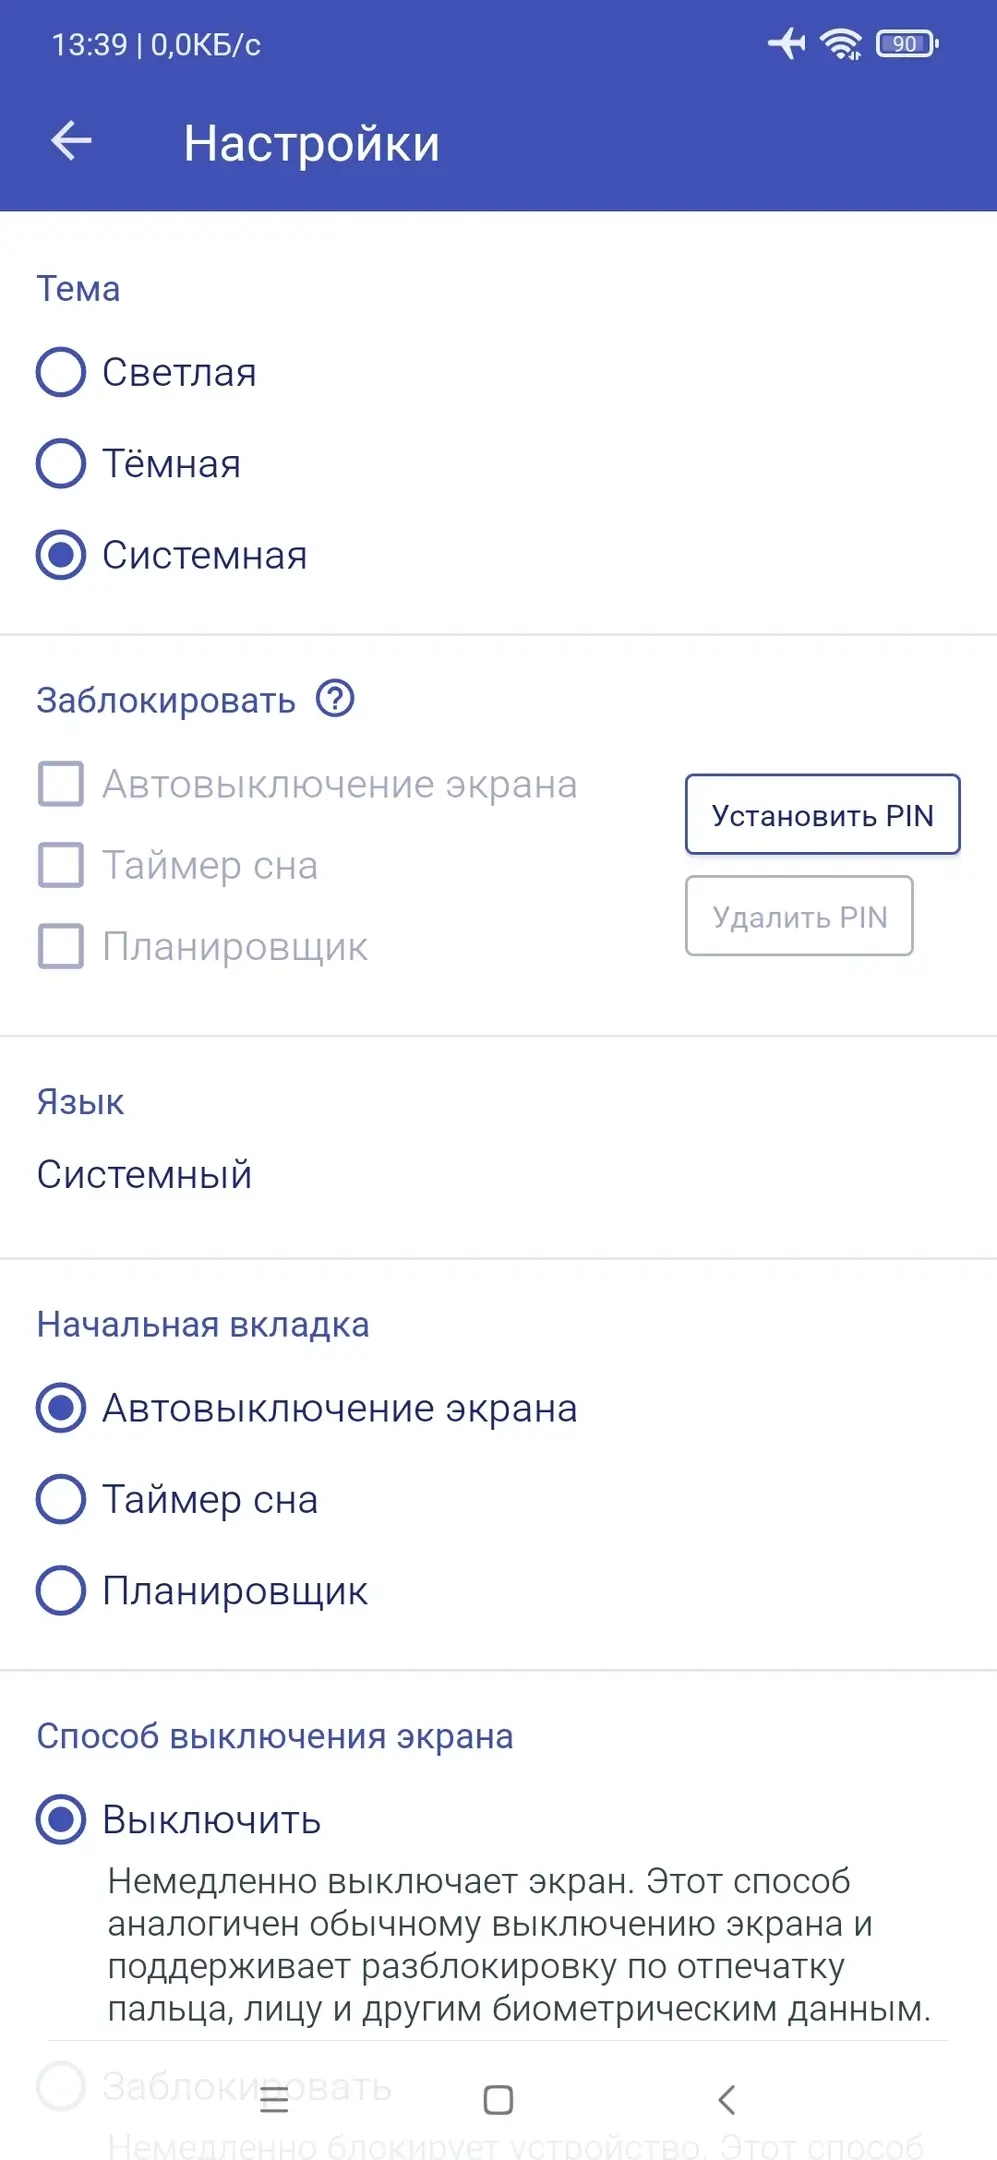This screenshot has height=2160, width=997.
Task: Check the Планировщик lock checkbox
Action: coord(61,946)
